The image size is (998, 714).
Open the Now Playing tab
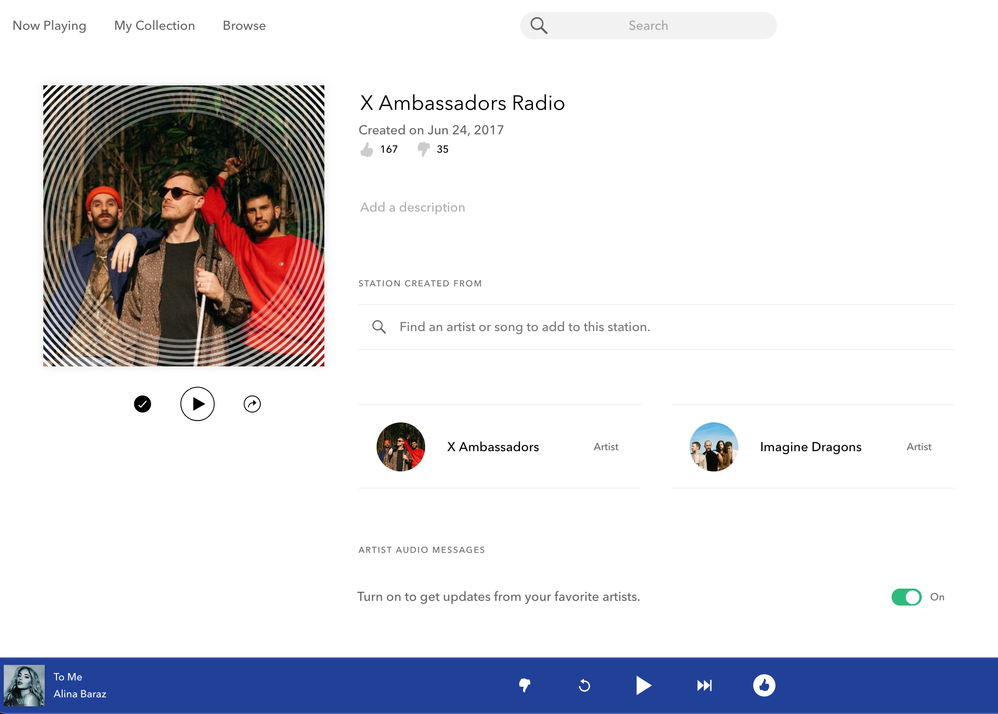pyautogui.click(x=49, y=26)
